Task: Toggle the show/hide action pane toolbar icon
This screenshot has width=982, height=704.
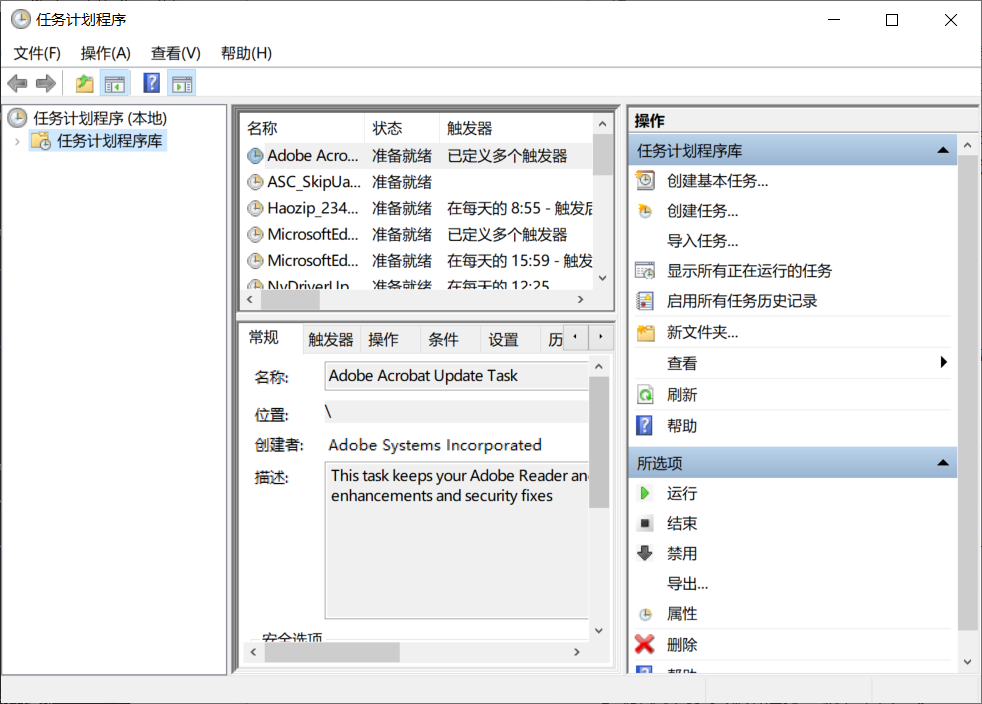Action: click(182, 83)
